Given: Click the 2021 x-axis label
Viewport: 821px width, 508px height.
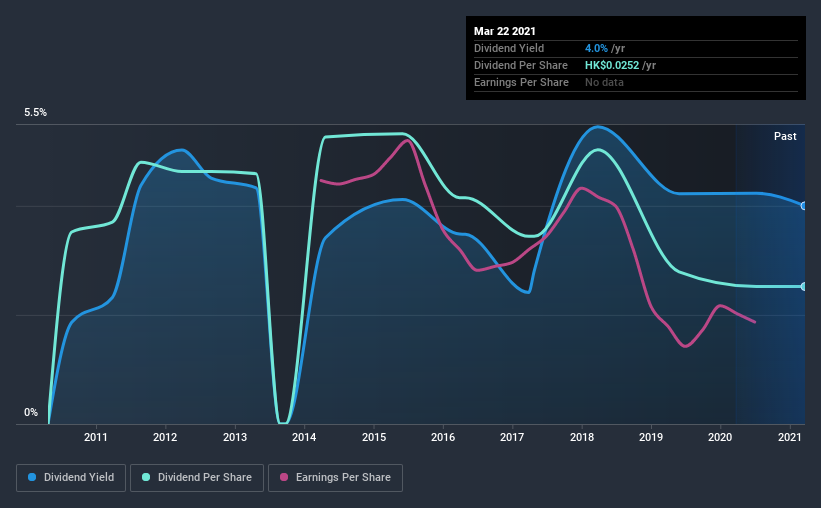Looking at the screenshot, I should (x=790, y=437).
